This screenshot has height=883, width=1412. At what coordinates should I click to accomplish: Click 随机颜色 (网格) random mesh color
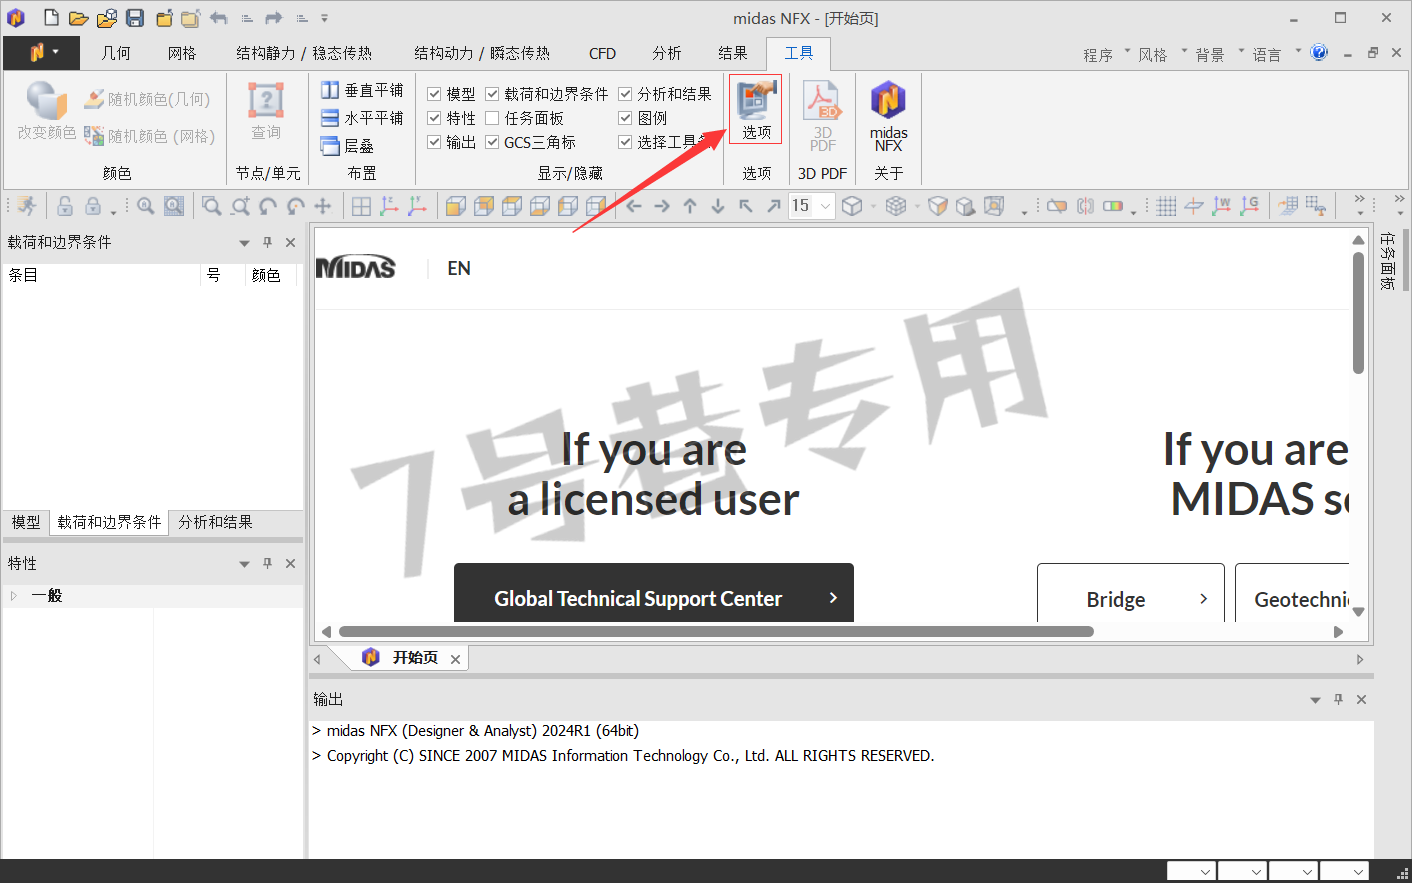tap(150, 136)
